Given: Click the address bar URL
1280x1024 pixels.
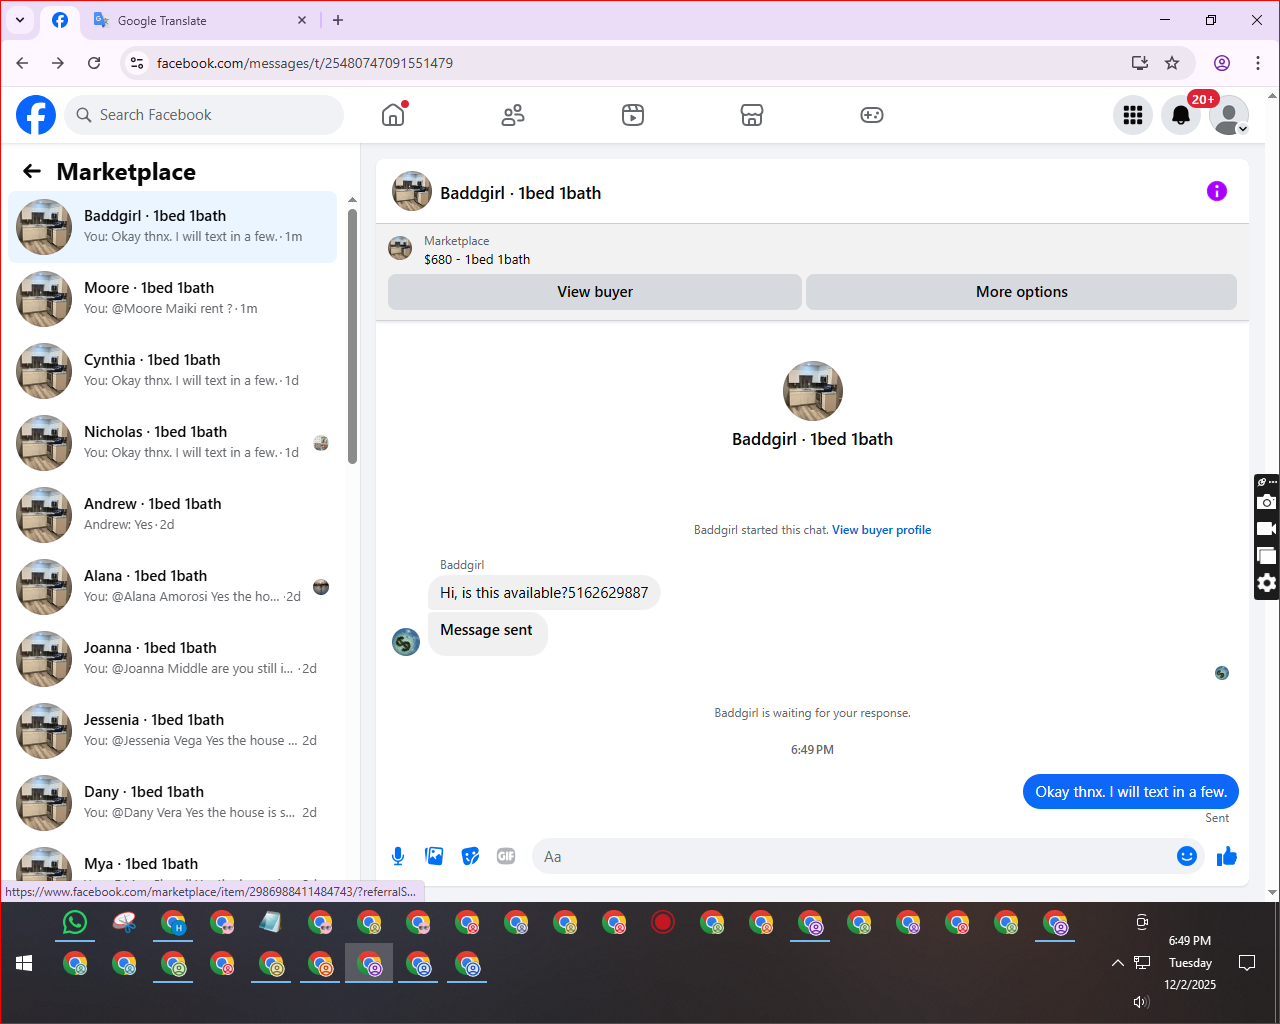Looking at the screenshot, I should point(305,63).
